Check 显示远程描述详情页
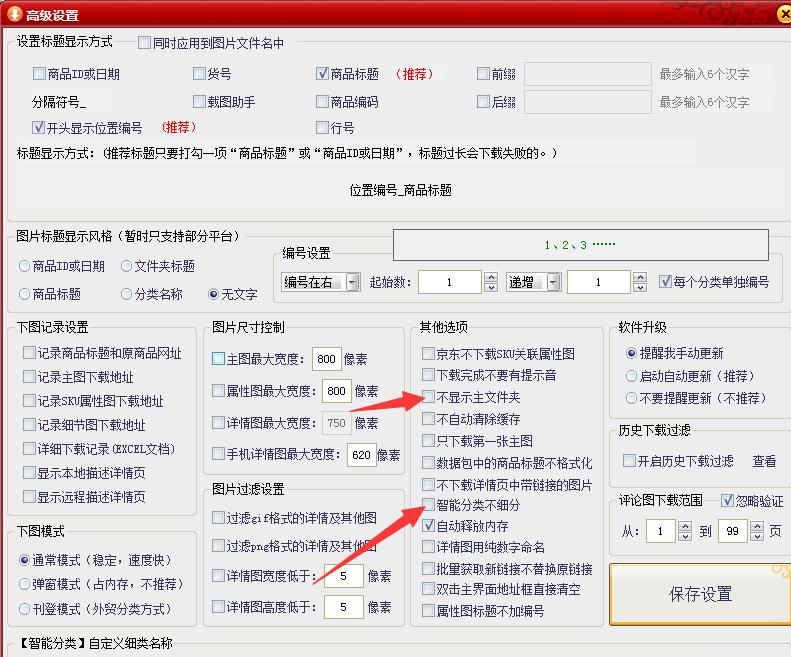The height and width of the screenshot is (657, 791). (29, 497)
